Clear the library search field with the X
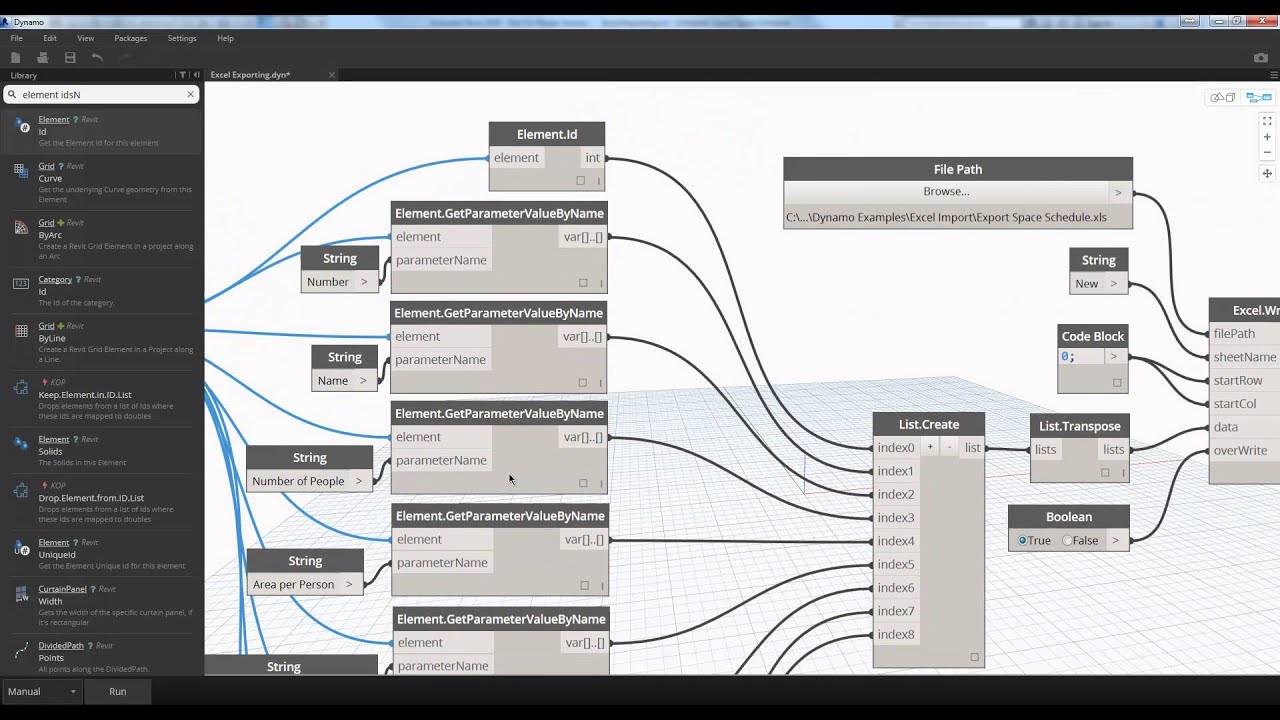1280x720 pixels. click(x=190, y=94)
